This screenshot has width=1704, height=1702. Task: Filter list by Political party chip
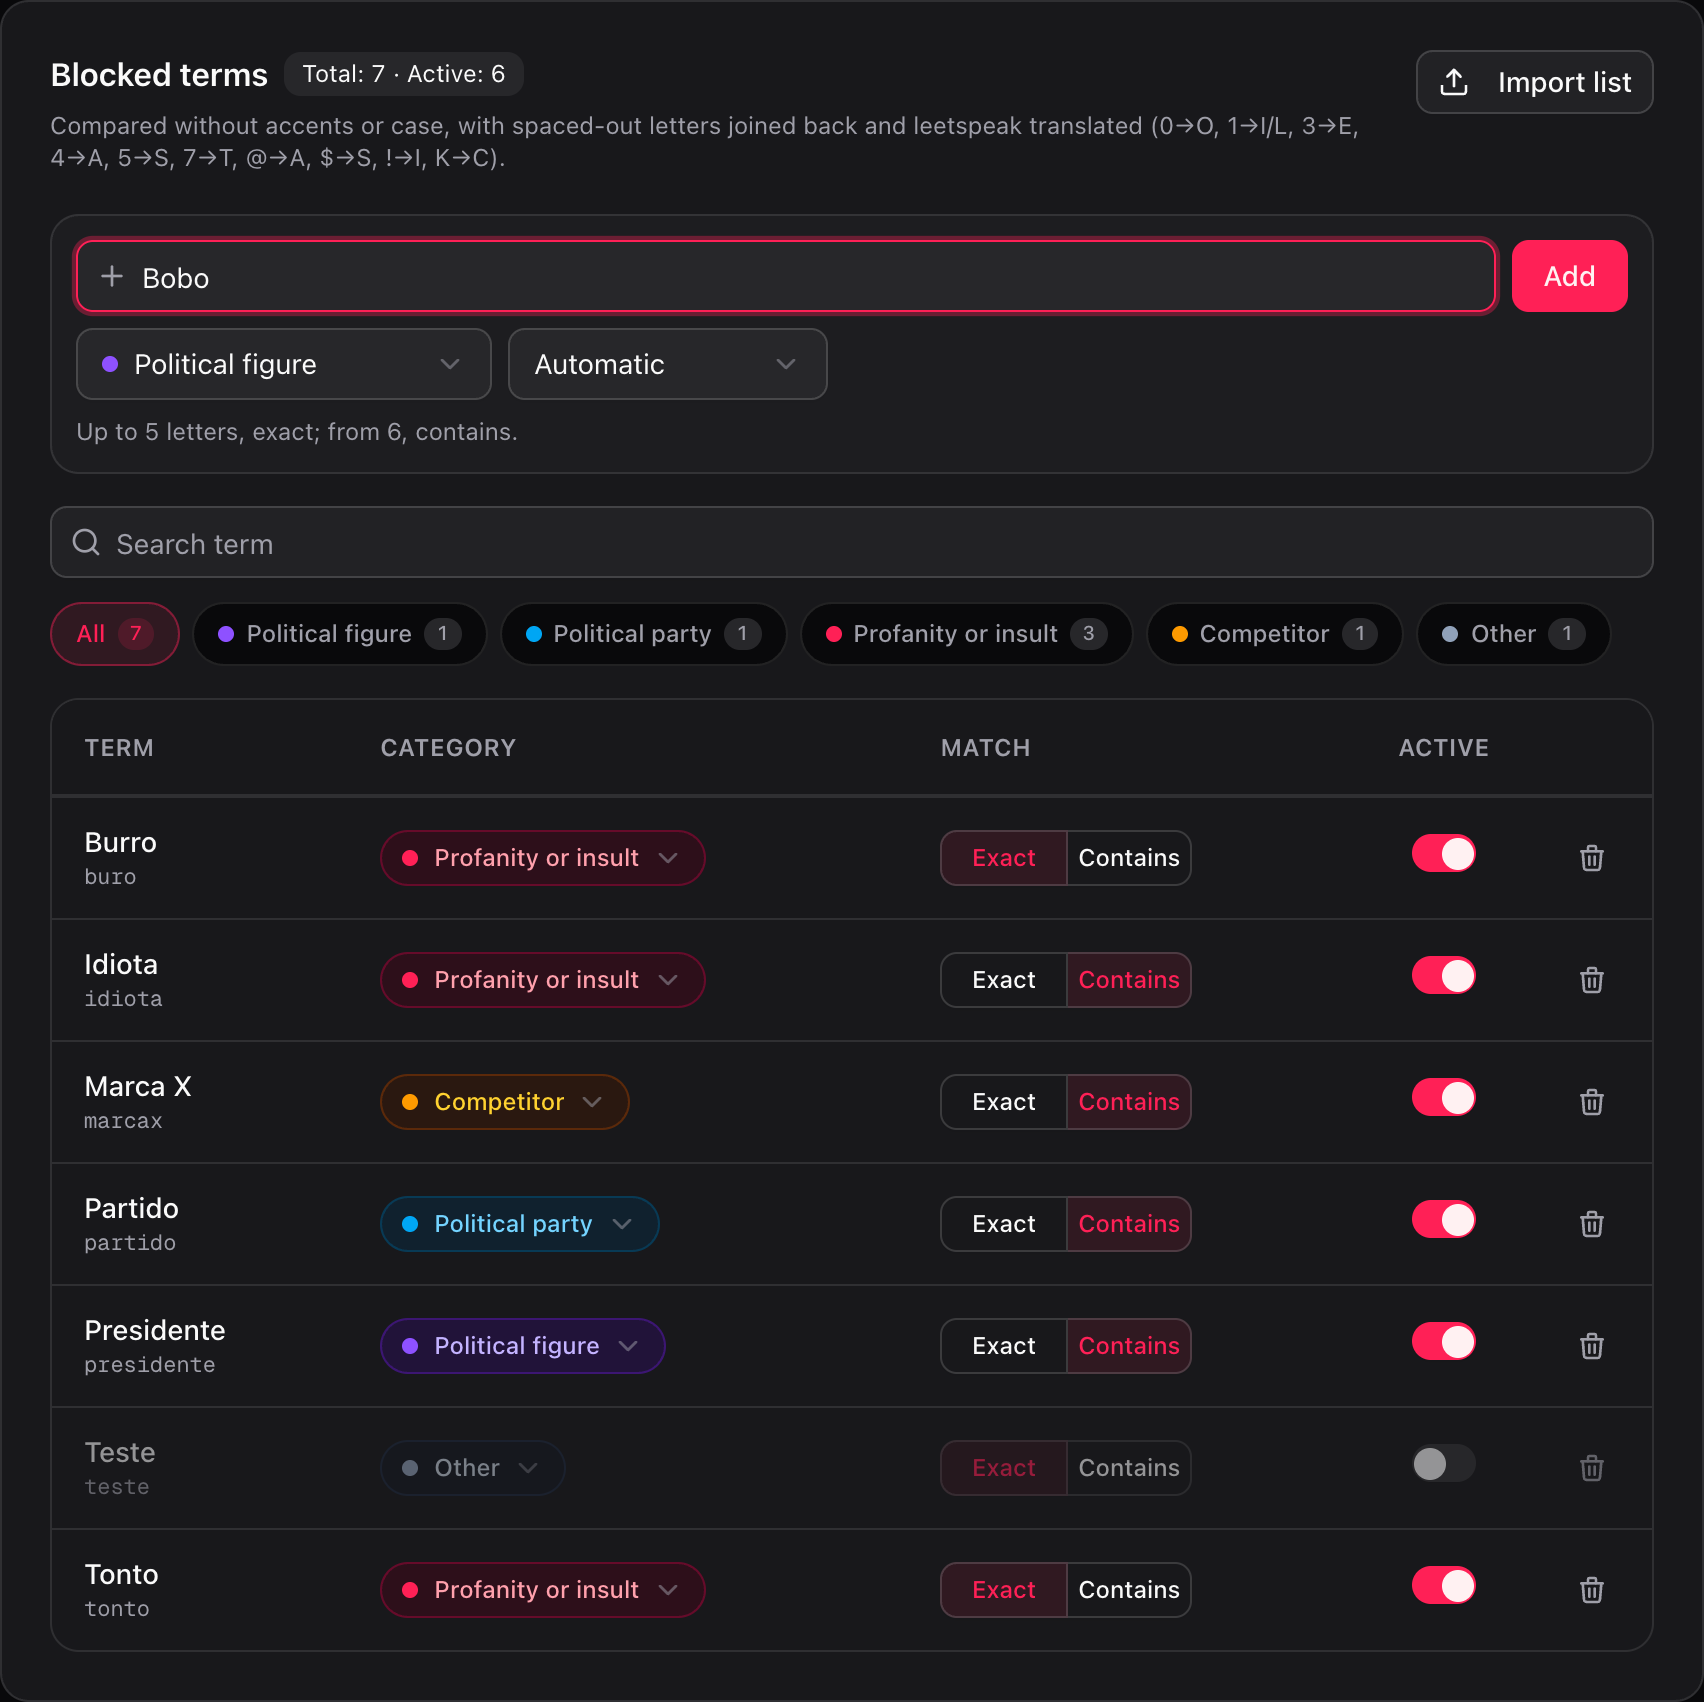pos(644,634)
